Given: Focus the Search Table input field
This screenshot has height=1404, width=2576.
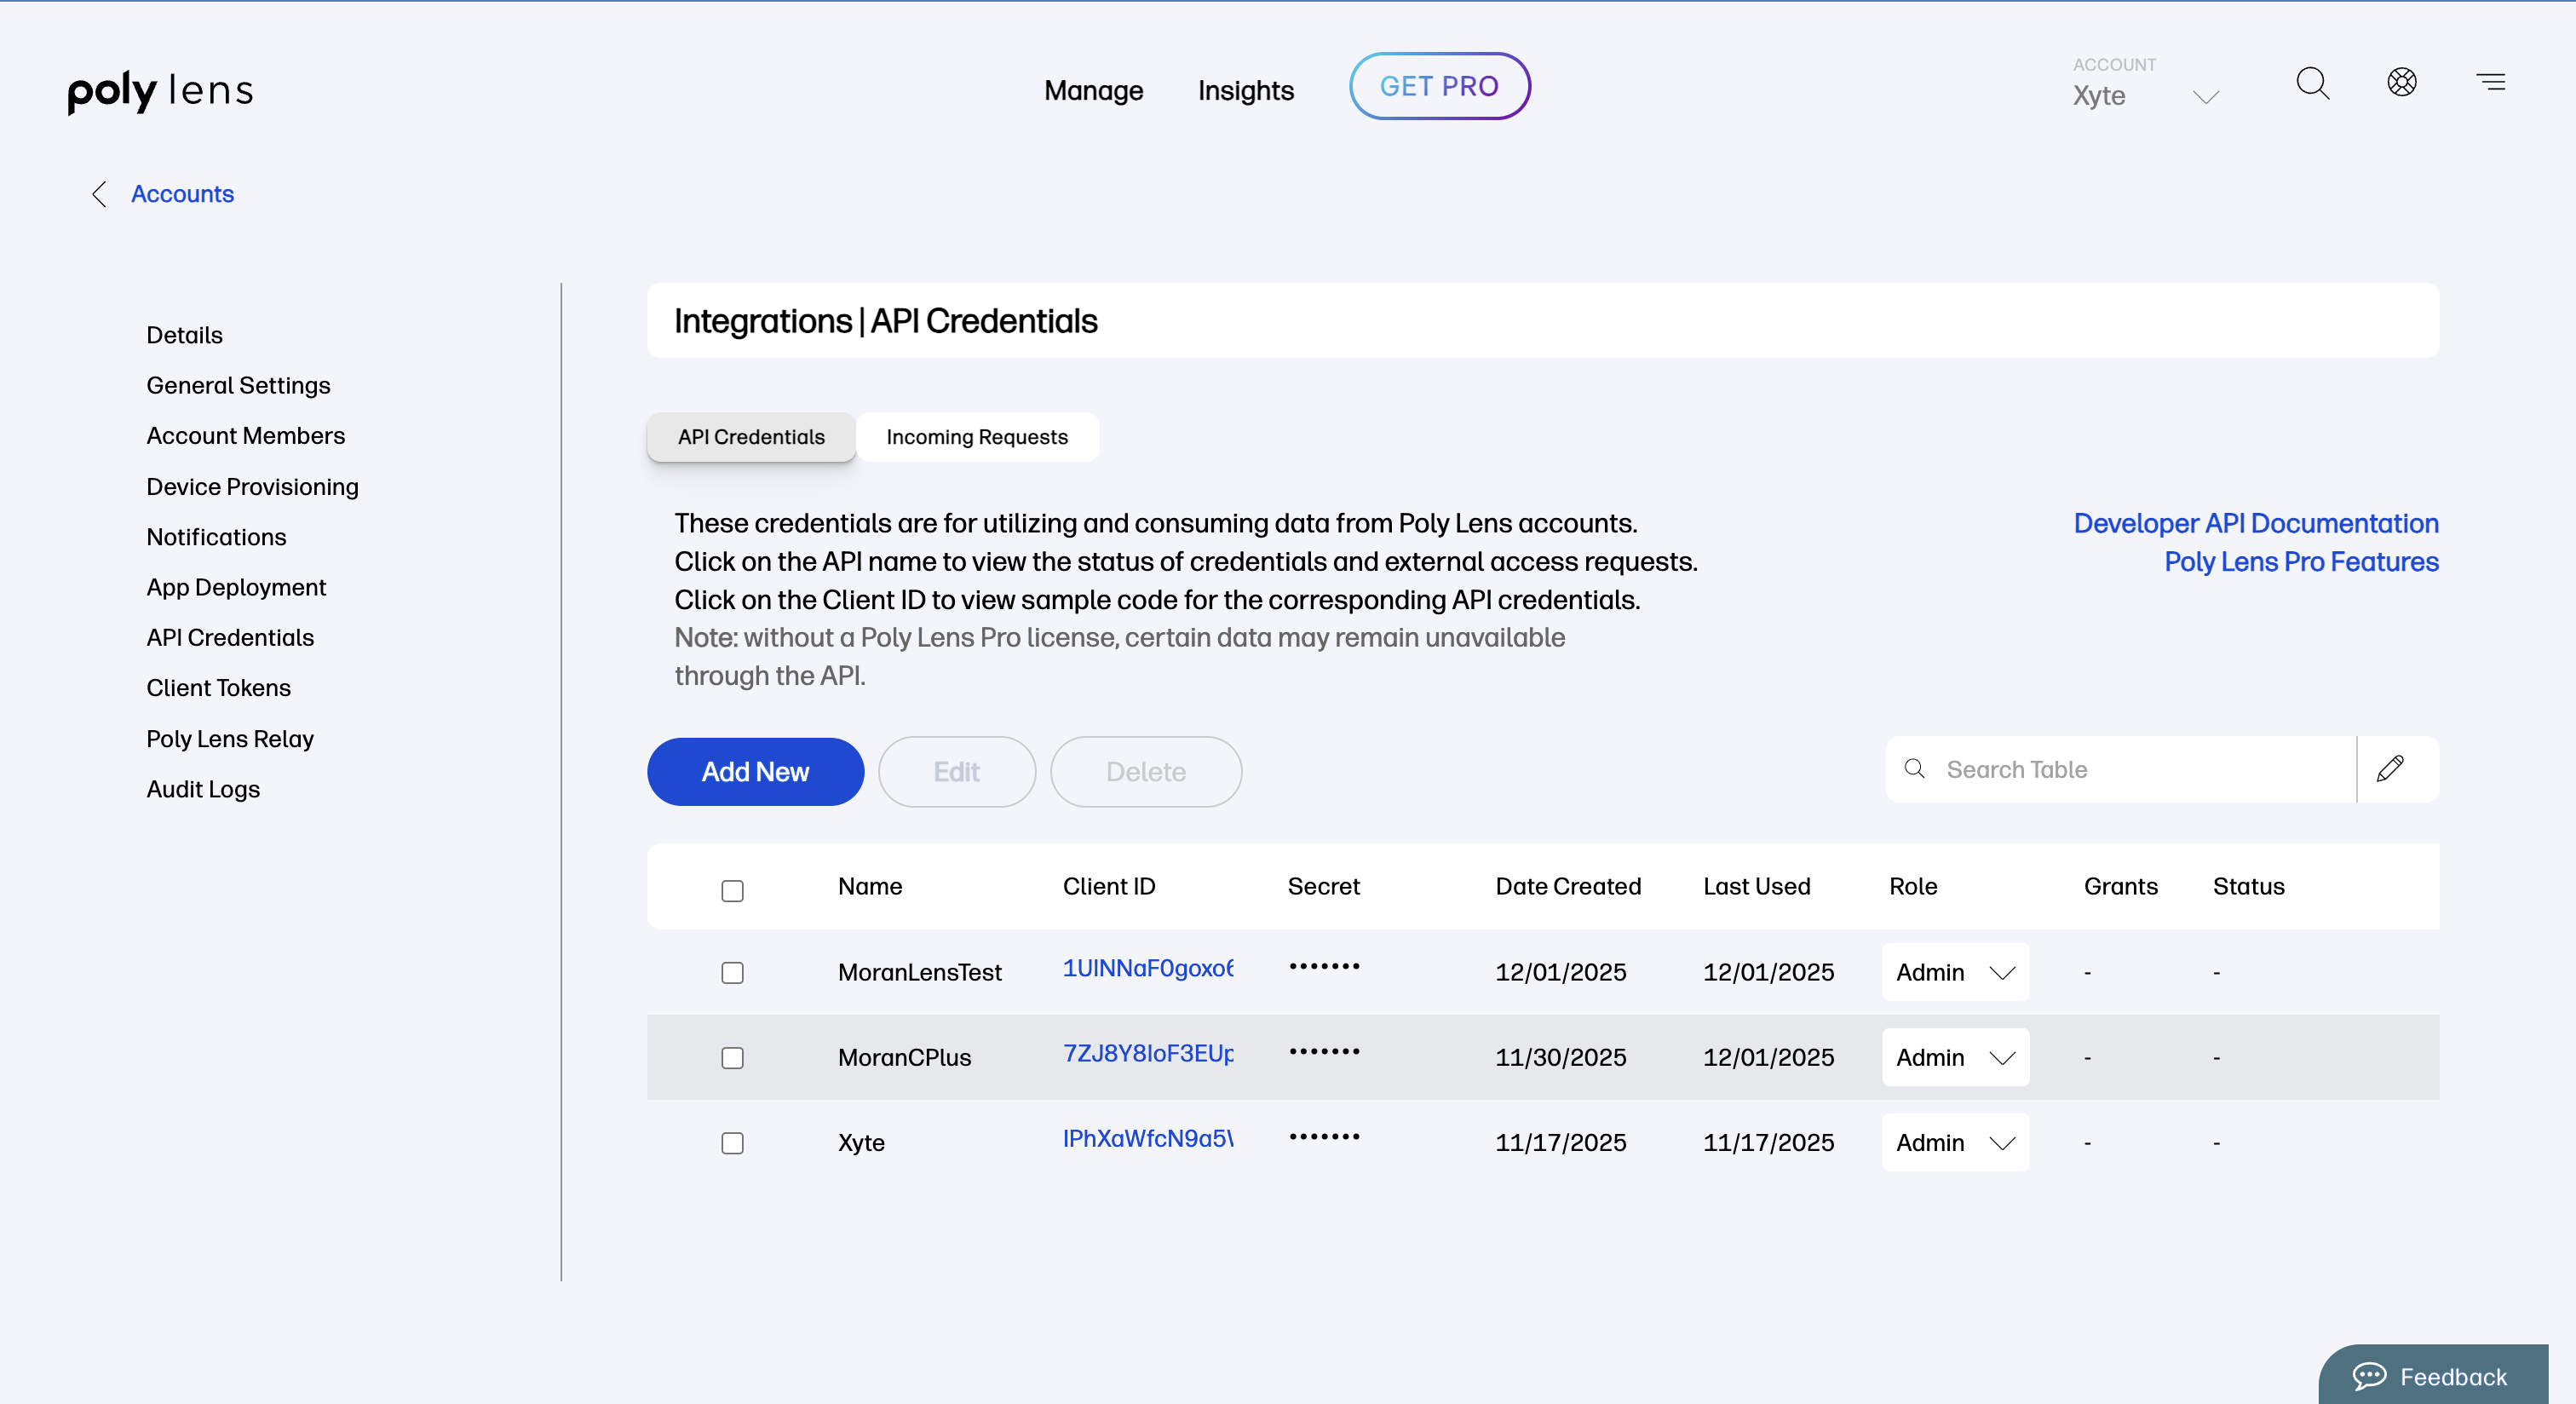Looking at the screenshot, I should (x=2140, y=769).
